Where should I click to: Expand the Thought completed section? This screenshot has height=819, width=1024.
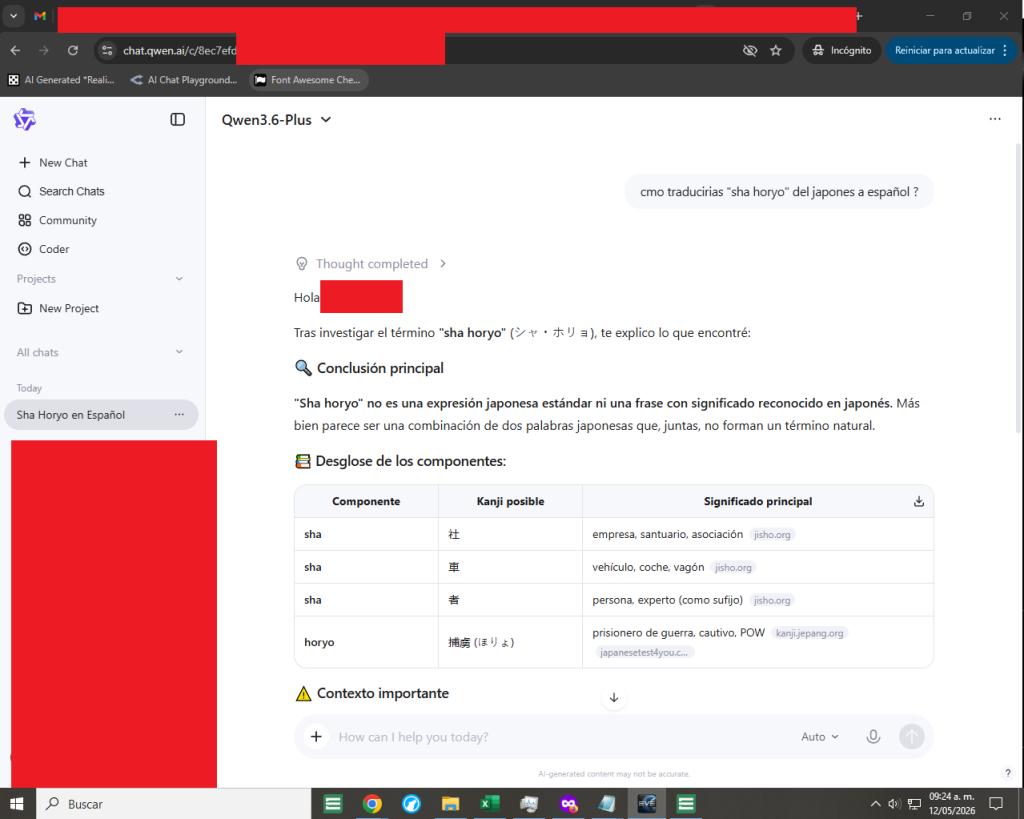pos(371,264)
